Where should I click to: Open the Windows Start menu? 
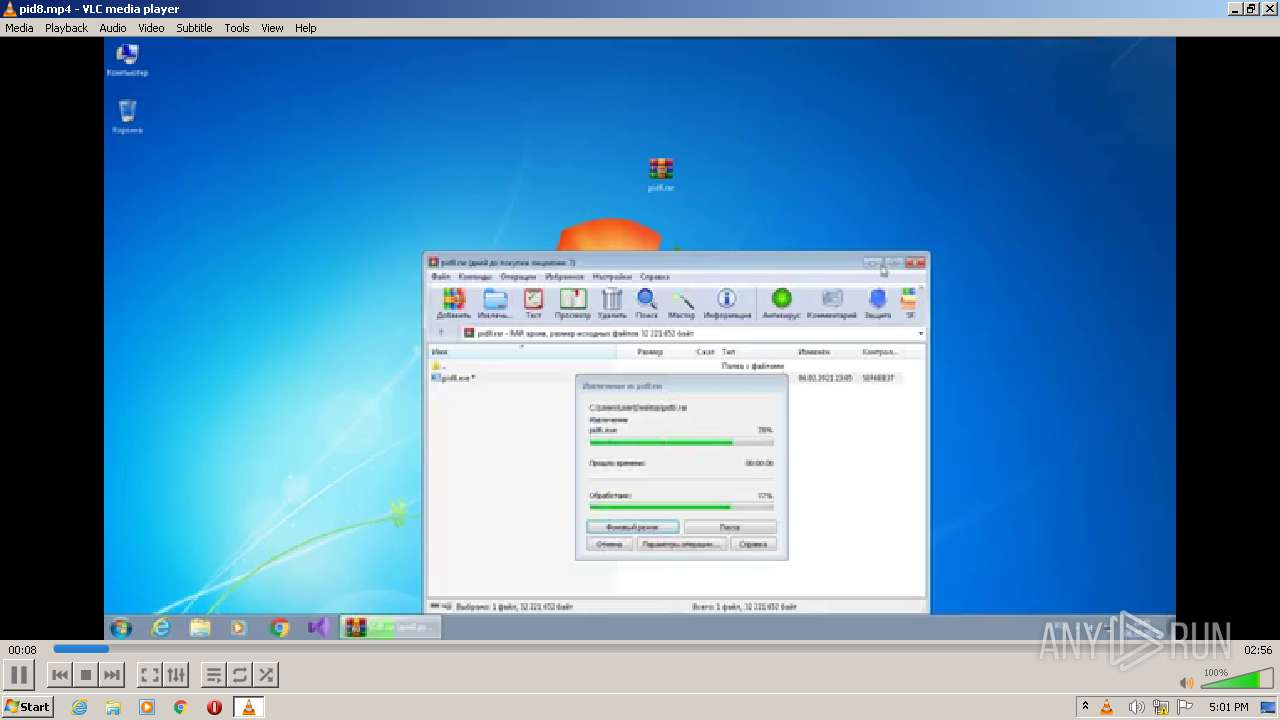click(27, 707)
